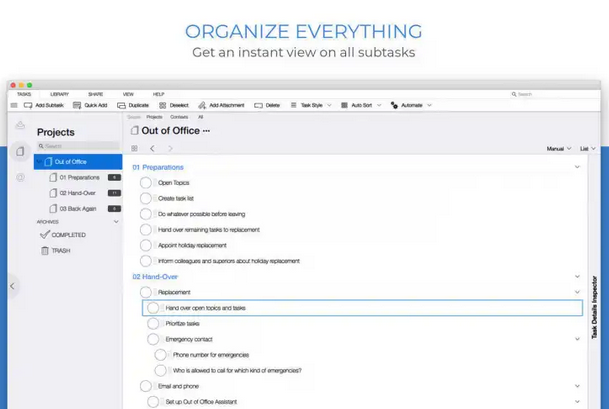
Task: Click the 02 Hand-Over document icon in sidebar
Action: 53,193
